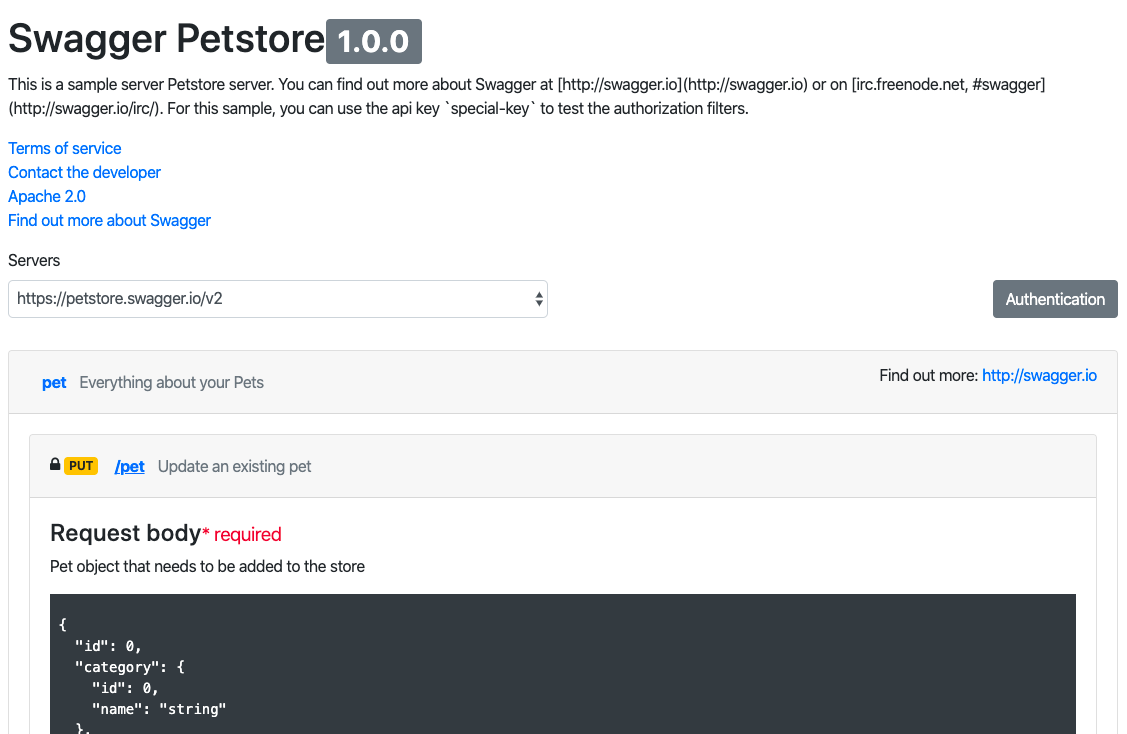
Task: Click the Update an existing pet summary
Action: [234, 467]
